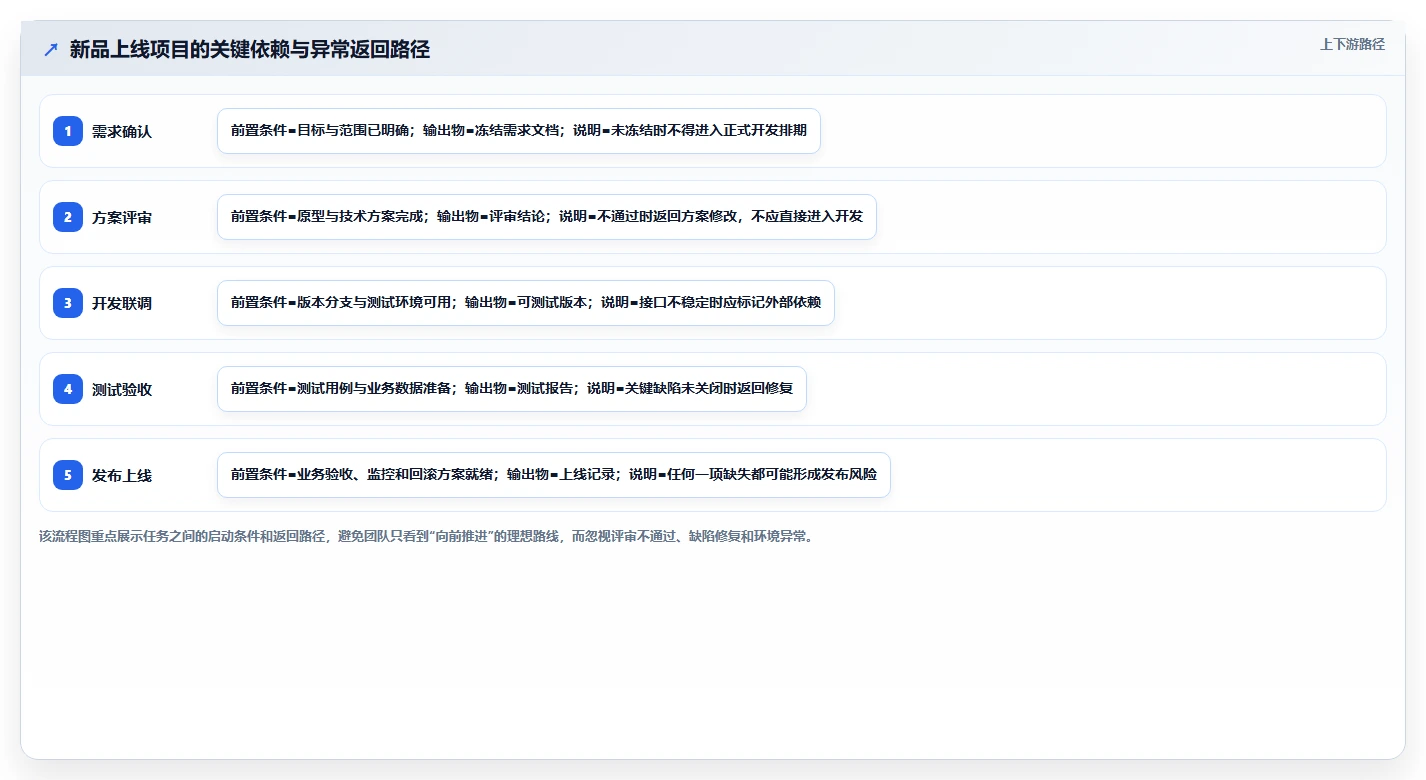Select the 测试验收 step label

[x=122, y=389]
